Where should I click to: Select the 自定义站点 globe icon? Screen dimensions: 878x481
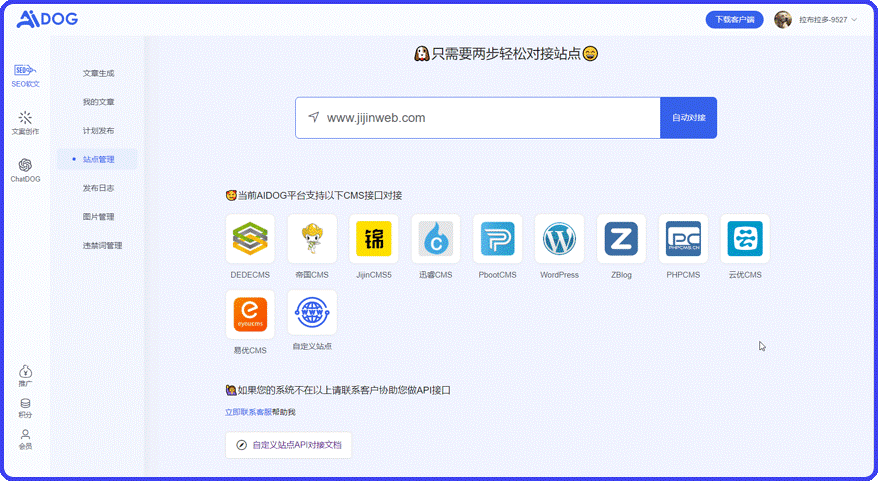click(312, 312)
